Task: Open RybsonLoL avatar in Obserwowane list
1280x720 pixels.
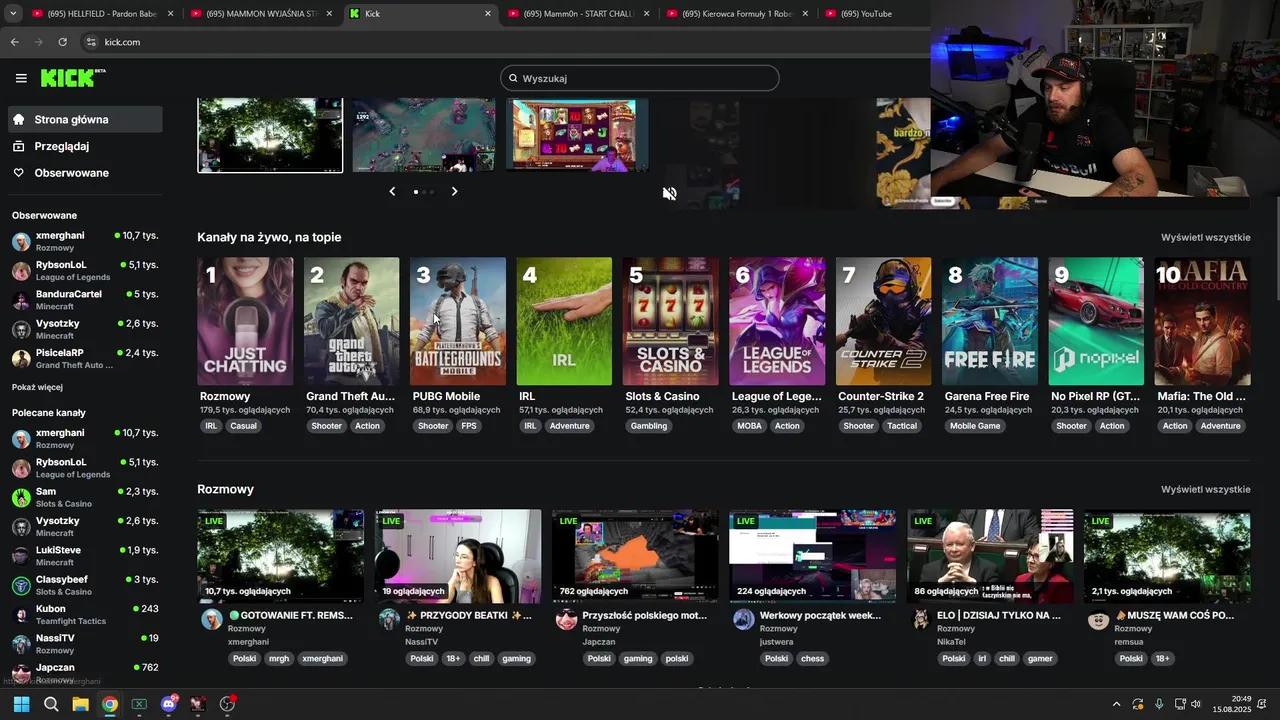Action: coord(21,271)
